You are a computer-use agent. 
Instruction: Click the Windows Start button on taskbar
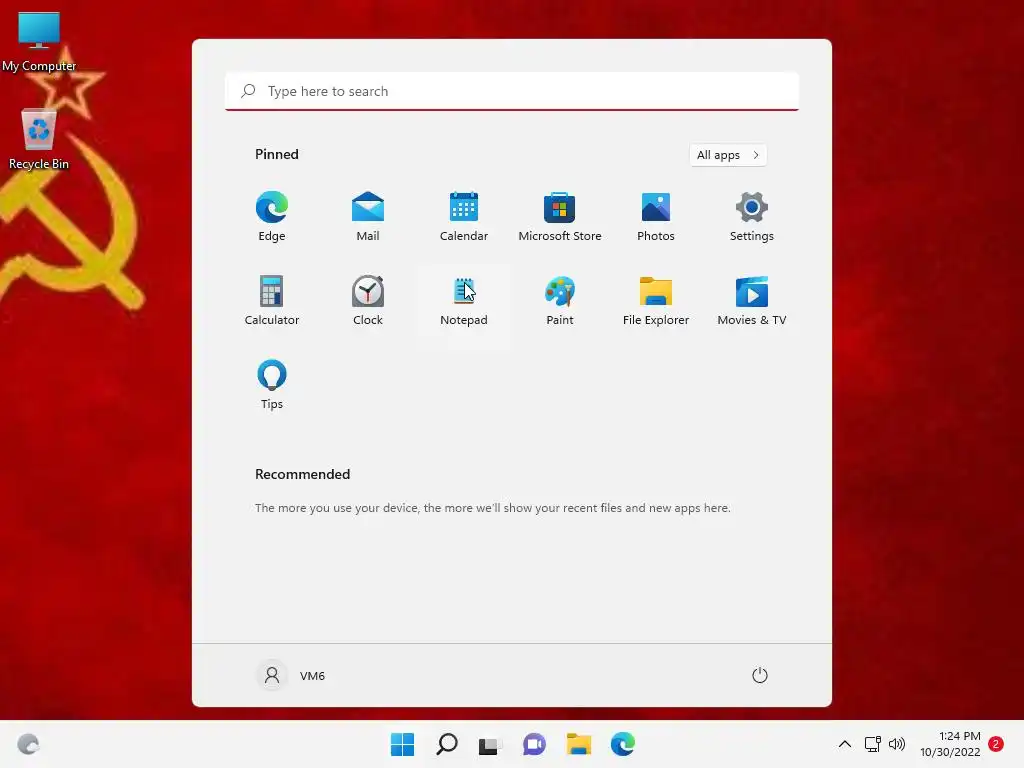pos(402,744)
